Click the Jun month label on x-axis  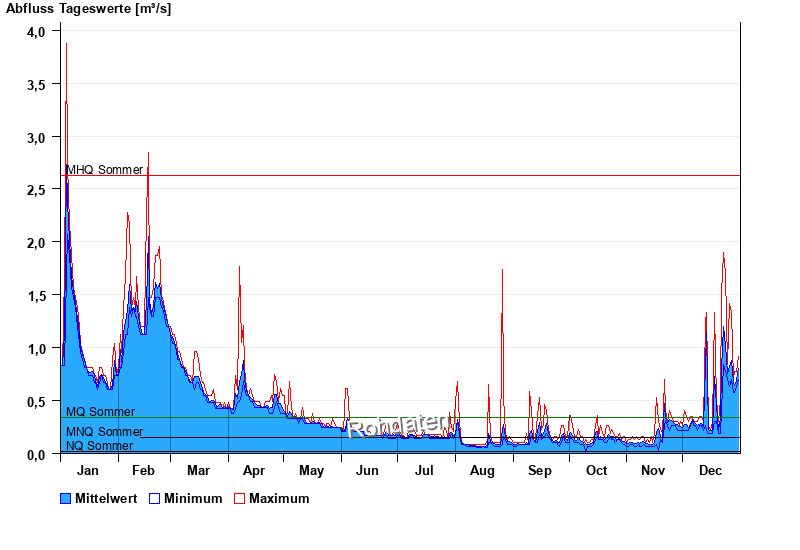tap(368, 470)
